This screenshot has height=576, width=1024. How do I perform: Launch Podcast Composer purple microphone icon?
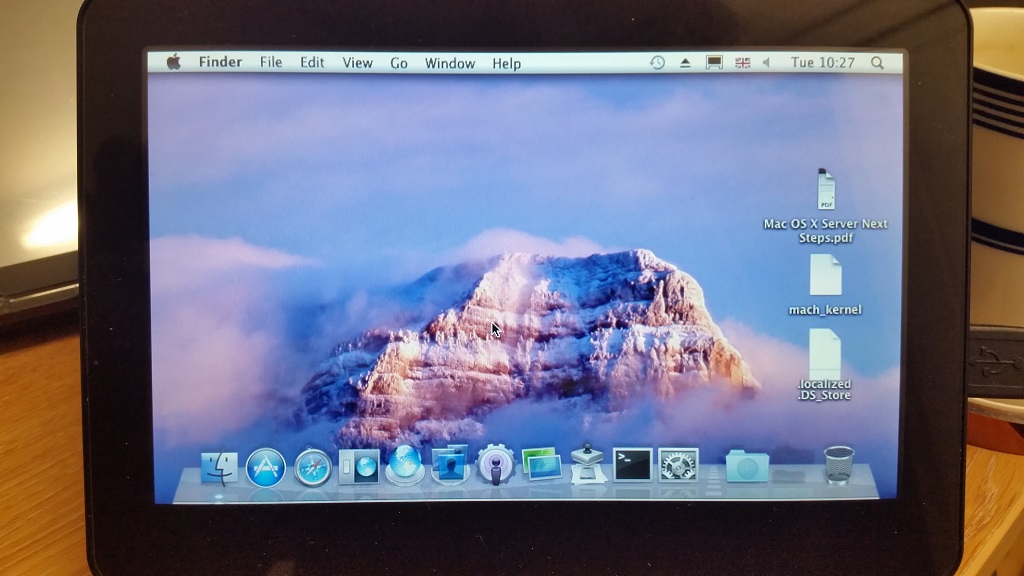click(x=496, y=465)
